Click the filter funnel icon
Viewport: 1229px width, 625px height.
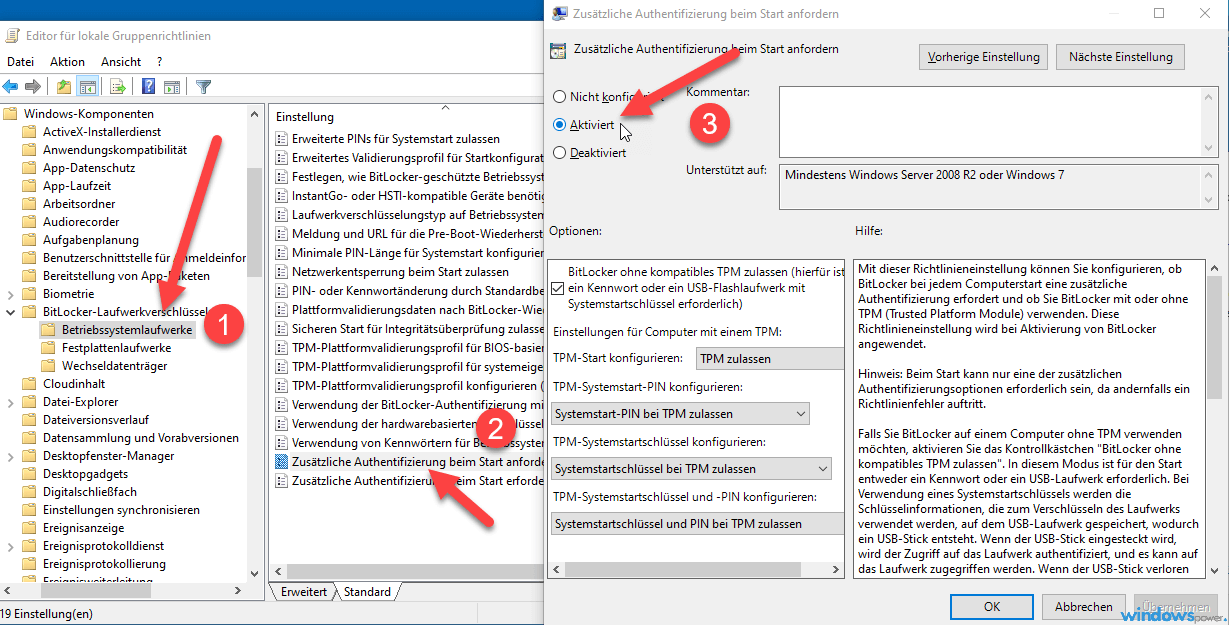[x=203, y=87]
